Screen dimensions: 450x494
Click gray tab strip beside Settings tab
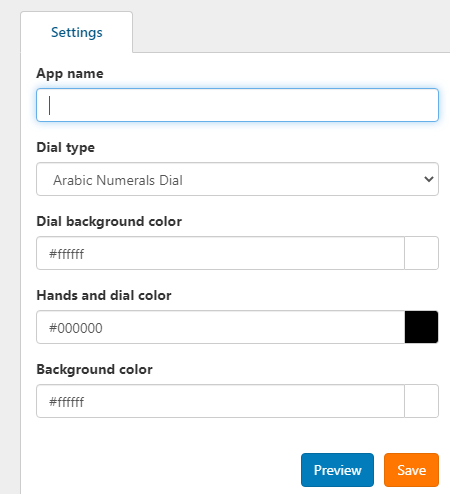(290, 26)
